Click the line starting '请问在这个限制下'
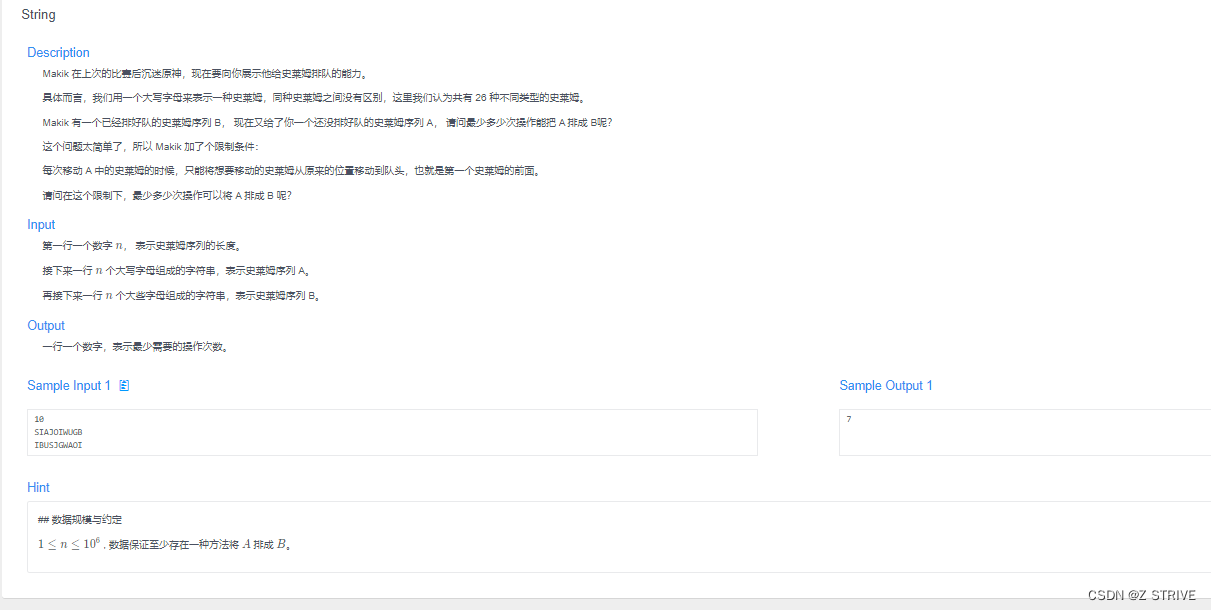 167,196
